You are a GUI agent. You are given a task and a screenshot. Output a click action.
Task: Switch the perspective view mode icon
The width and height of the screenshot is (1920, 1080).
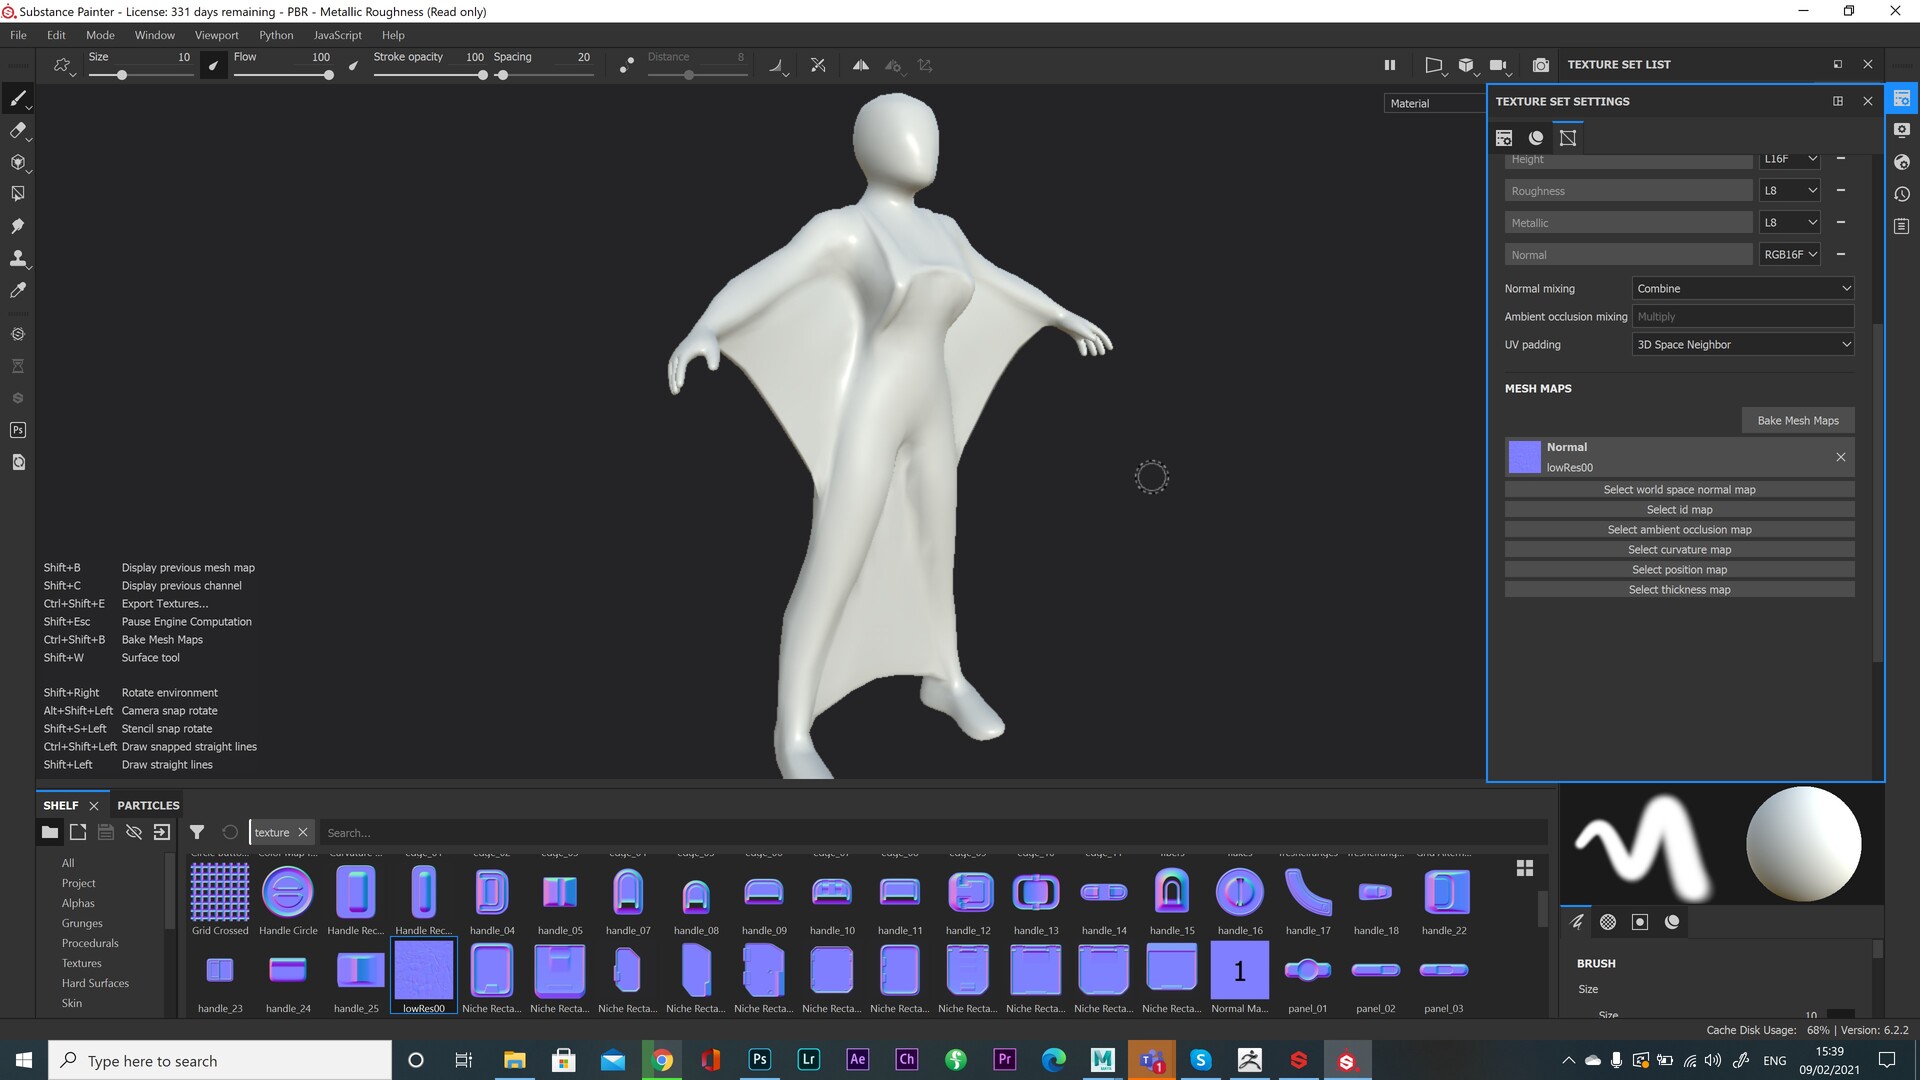[x=1434, y=65]
